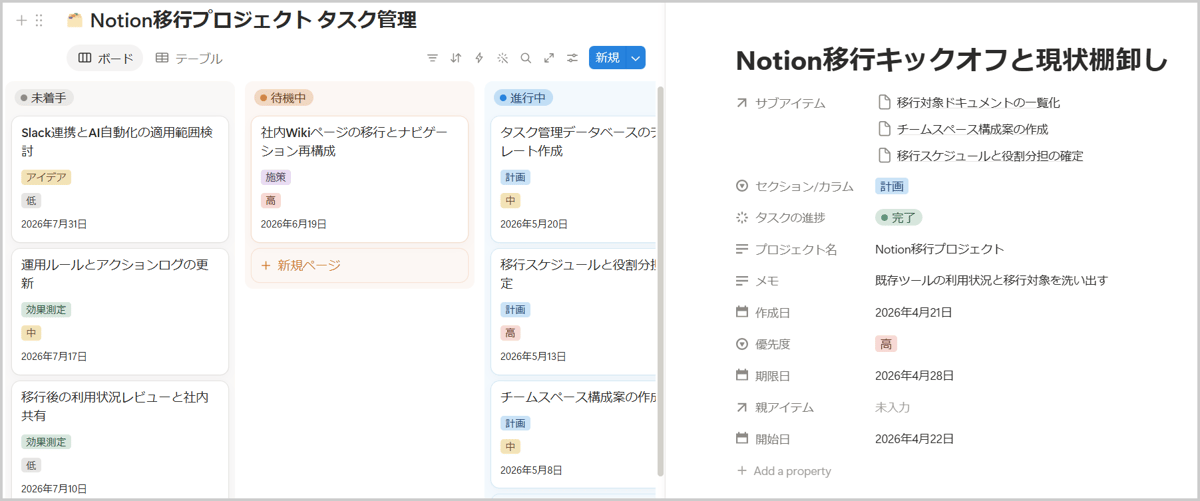Click the 待機中 column group header

[284, 98]
